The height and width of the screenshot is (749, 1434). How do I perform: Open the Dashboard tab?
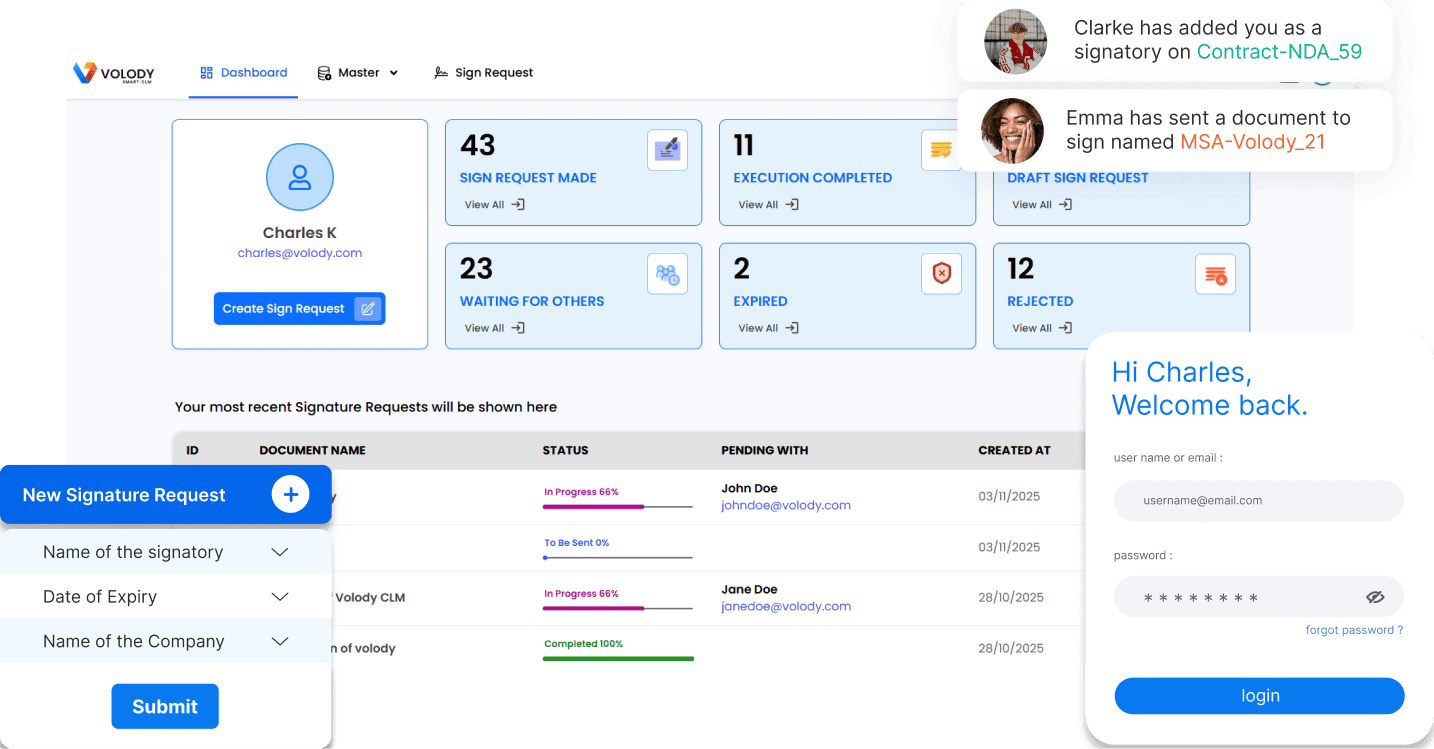243,73
